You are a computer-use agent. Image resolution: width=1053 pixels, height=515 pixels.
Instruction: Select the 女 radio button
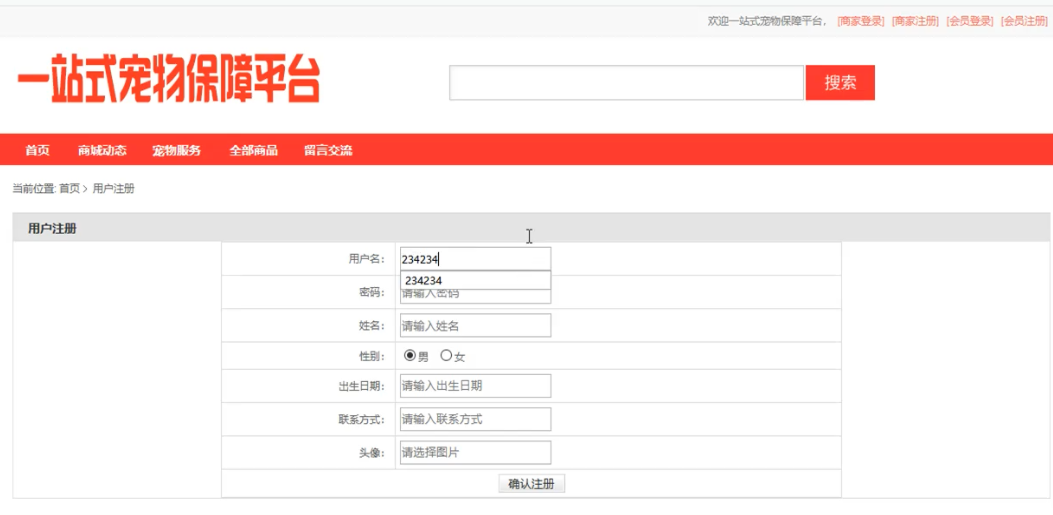(x=446, y=356)
